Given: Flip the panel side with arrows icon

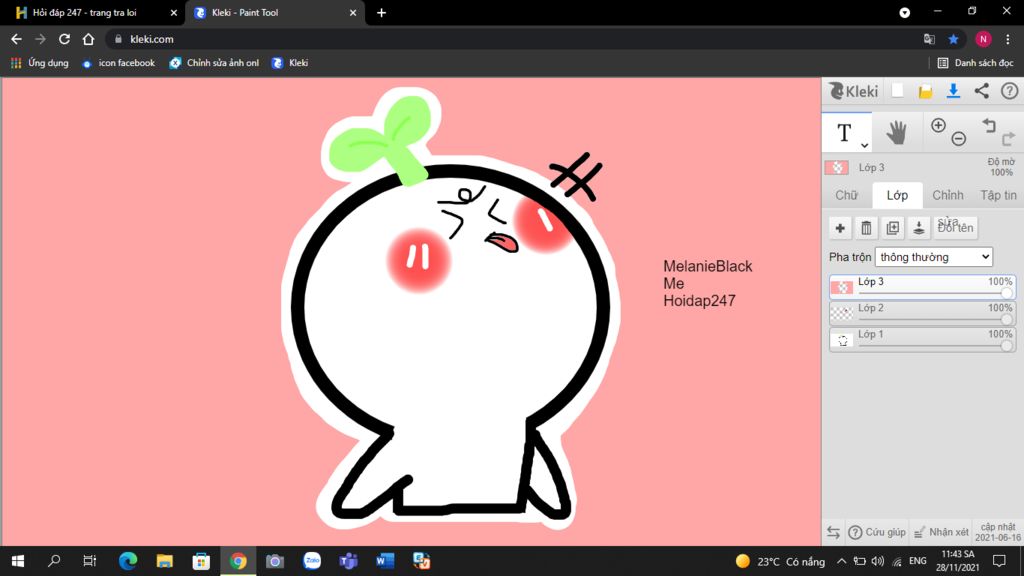Looking at the screenshot, I should coord(833,532).
